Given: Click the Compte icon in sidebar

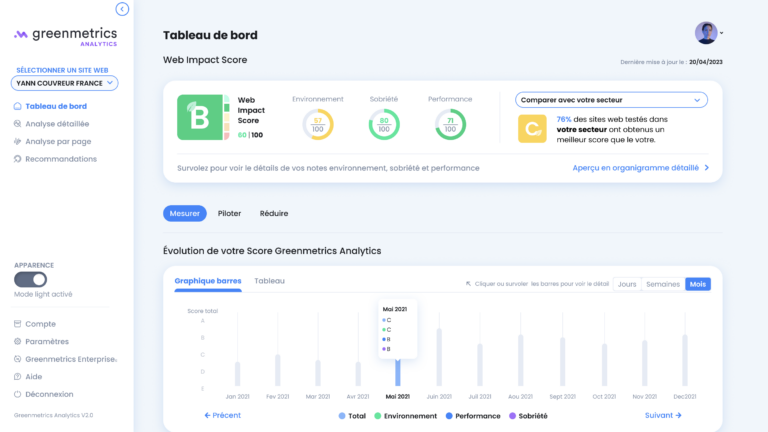Looking at the screenshot, I should tap(18, 324).
